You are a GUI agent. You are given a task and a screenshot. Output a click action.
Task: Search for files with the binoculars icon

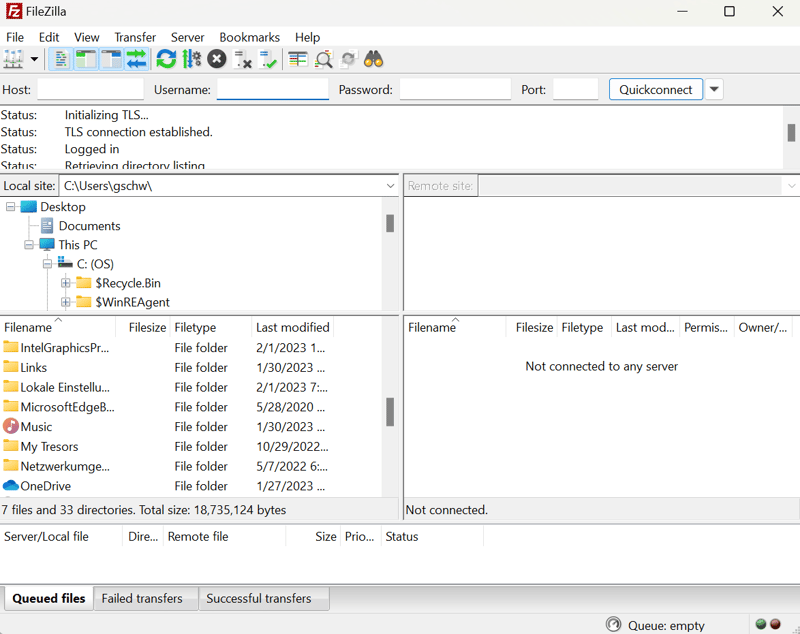point(373,59)
